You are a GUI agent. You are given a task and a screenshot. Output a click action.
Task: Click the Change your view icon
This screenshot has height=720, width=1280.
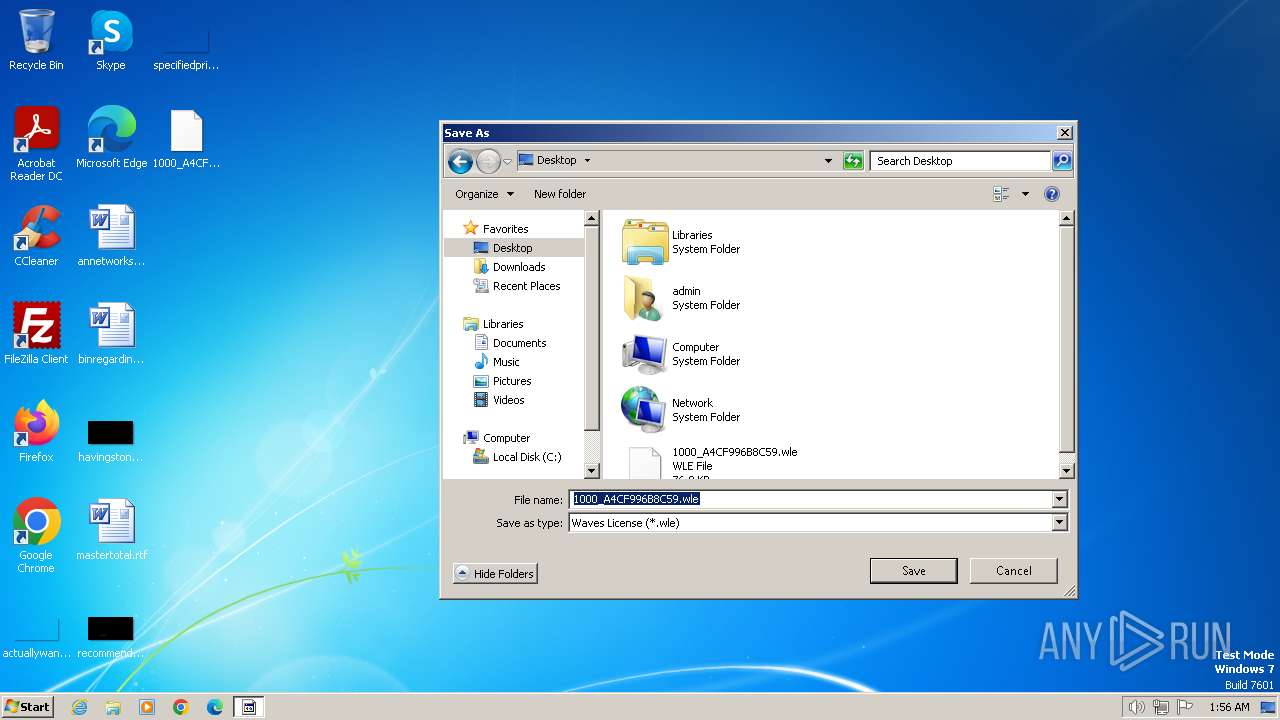coord(1001,194)
